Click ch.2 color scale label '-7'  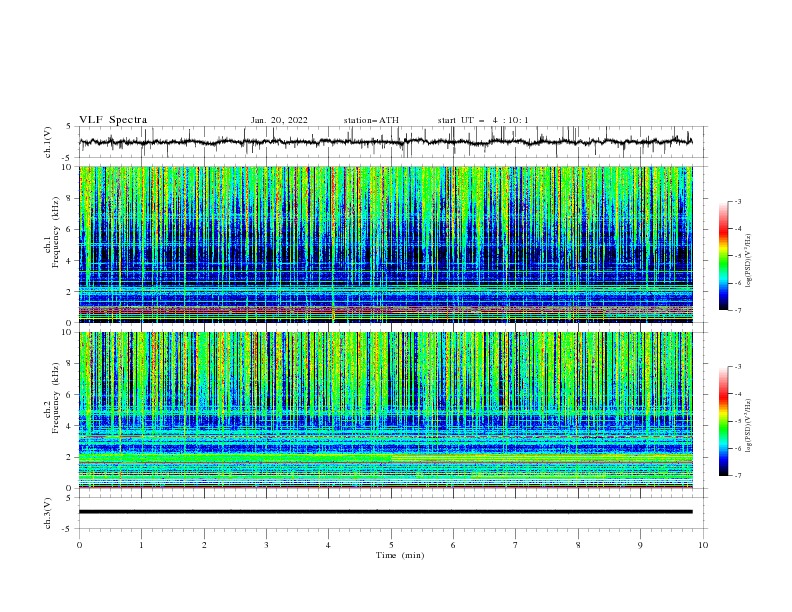[x=737, y=476]
